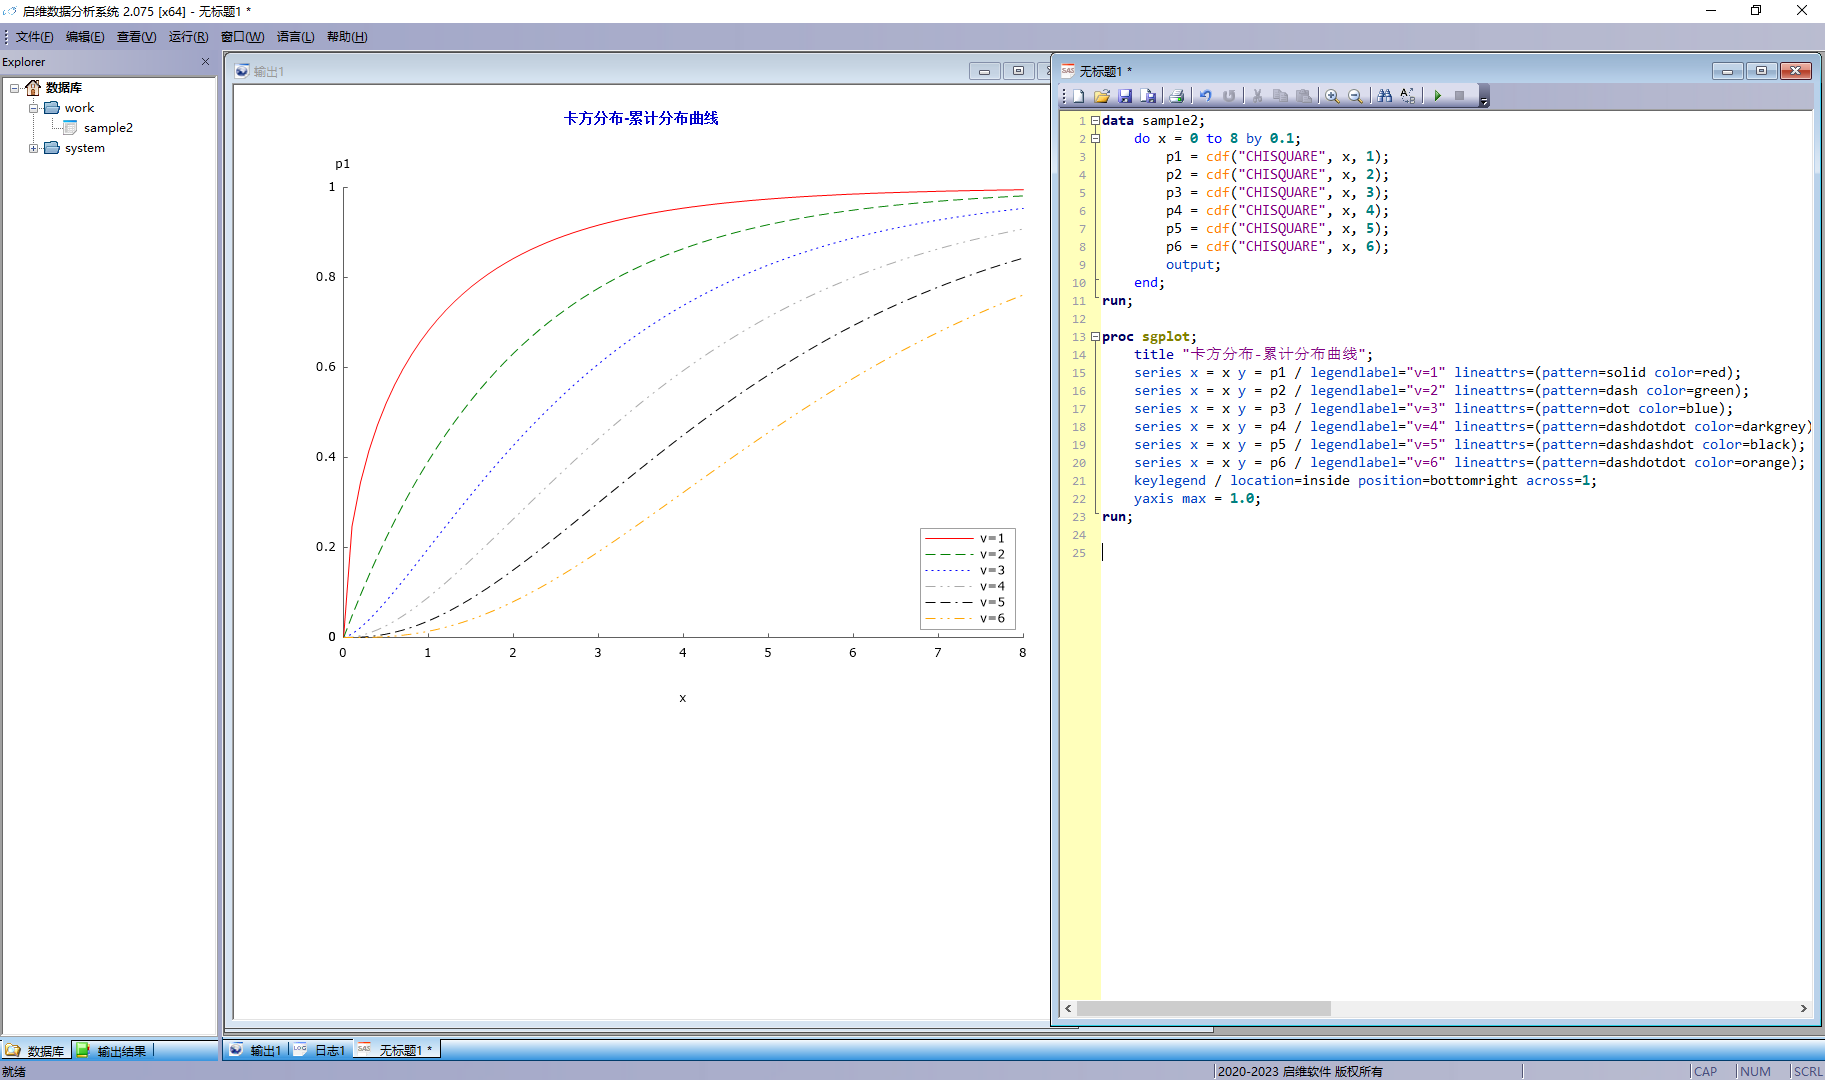Open the 运行(R) menu

[x=188, y=37]
